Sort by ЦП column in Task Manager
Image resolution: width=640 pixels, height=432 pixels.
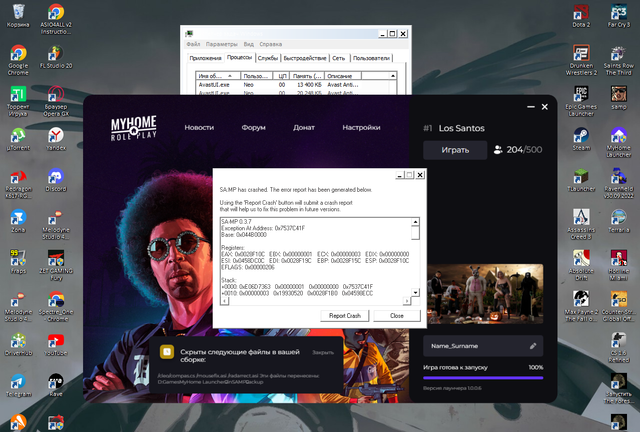pos(282,76)
